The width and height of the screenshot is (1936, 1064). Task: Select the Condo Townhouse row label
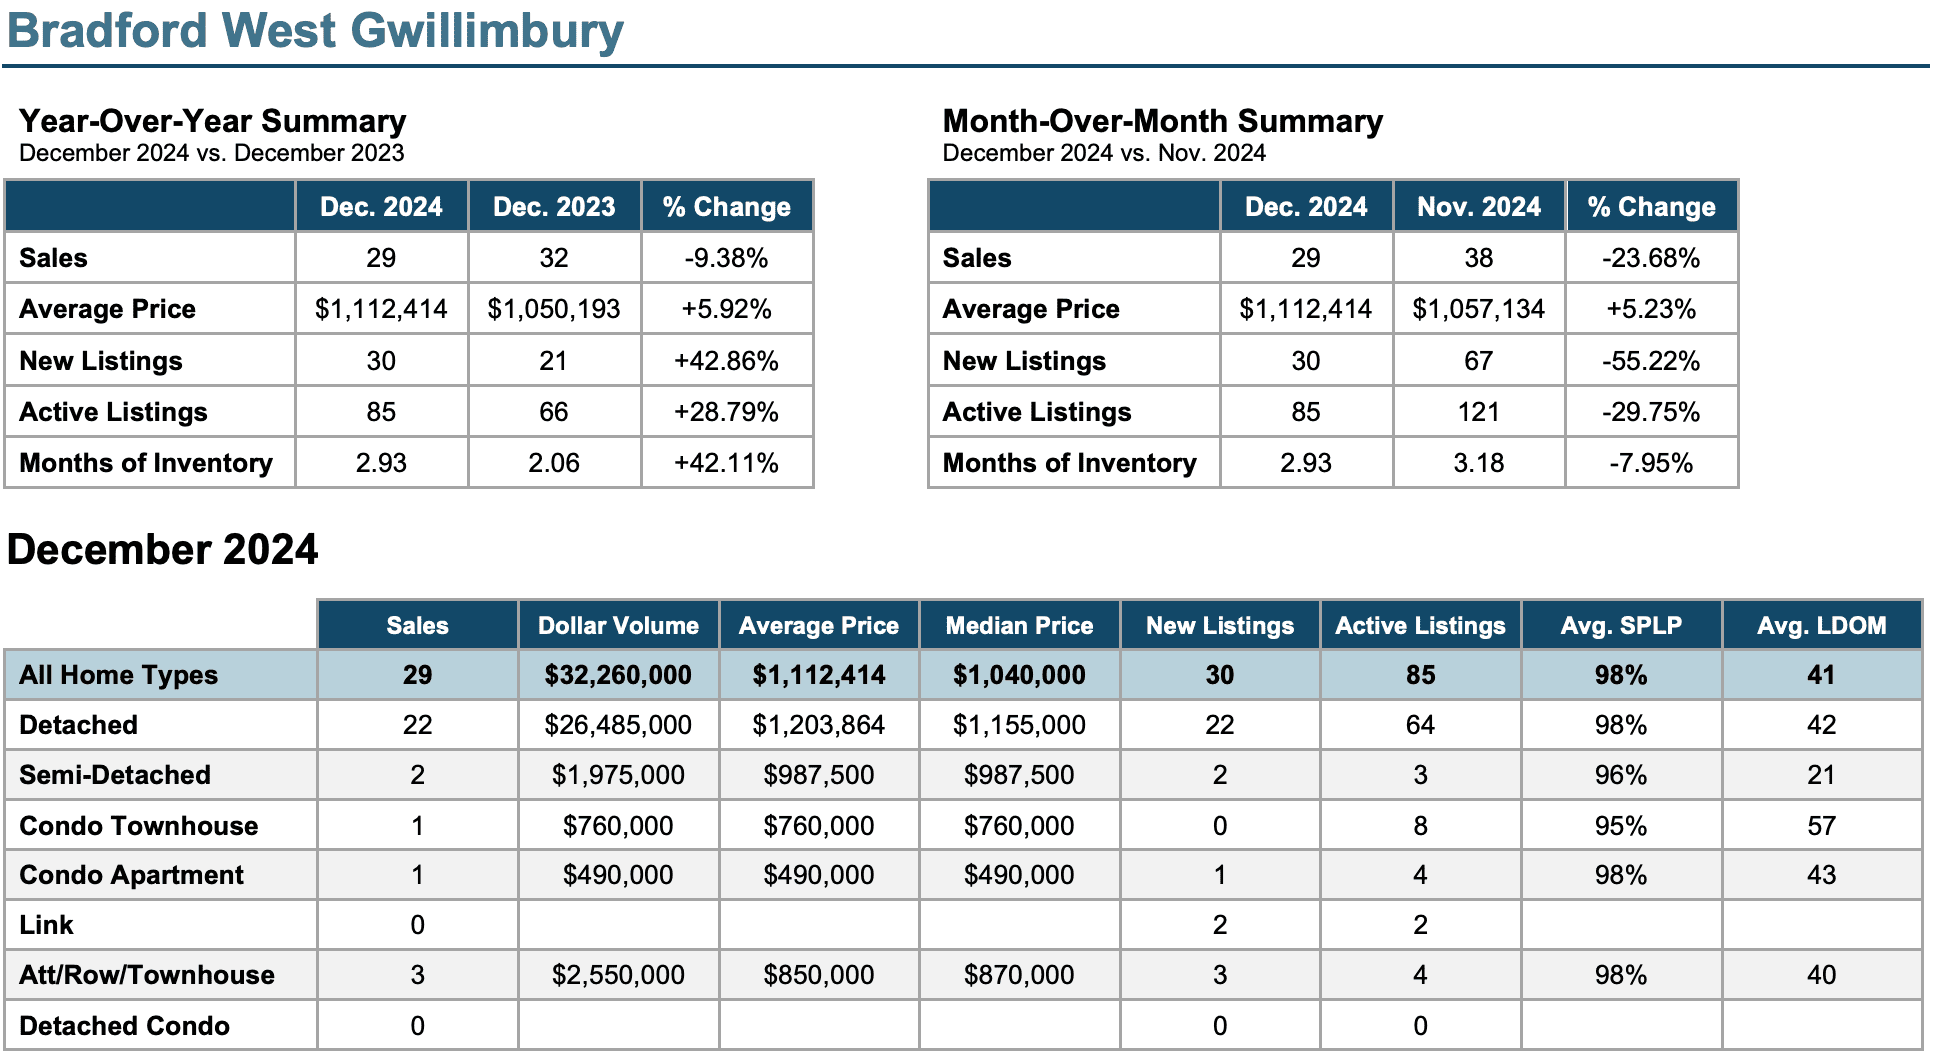pos(139,826)
